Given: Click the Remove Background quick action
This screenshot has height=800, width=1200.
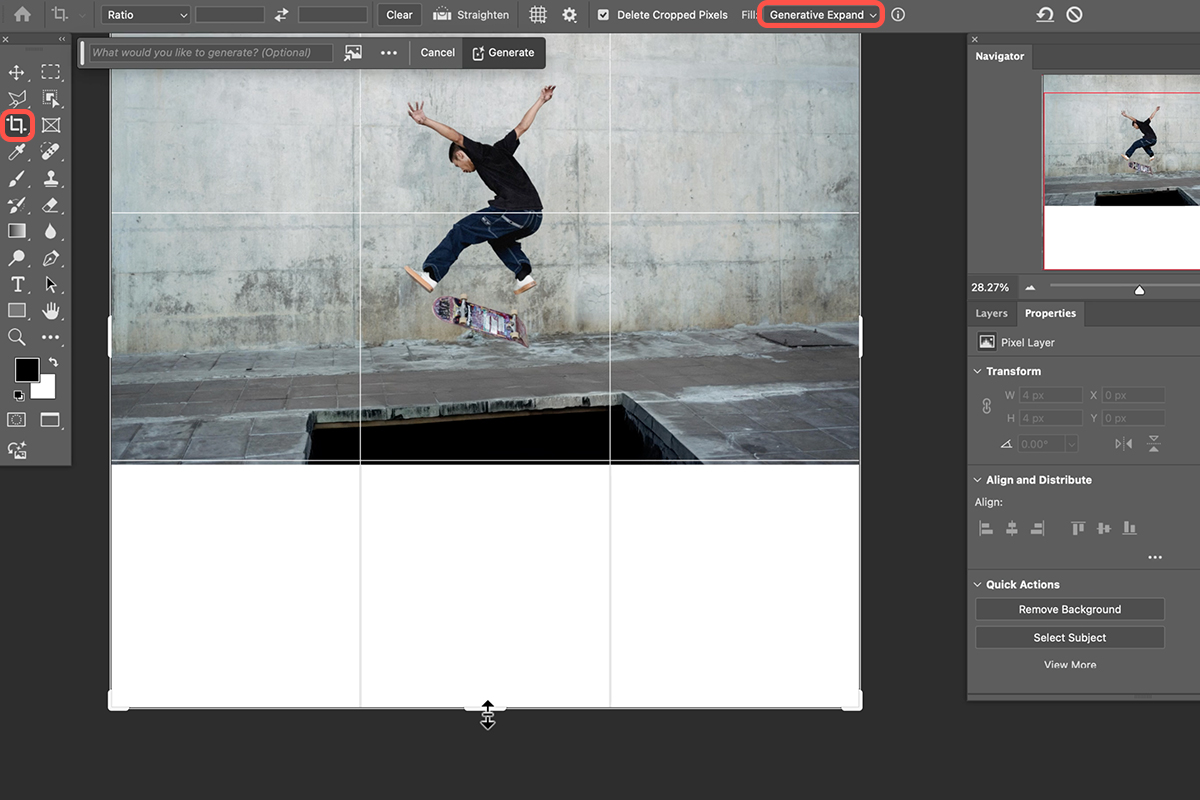Looking at the screenshot, I should [x=1069, y=608].
